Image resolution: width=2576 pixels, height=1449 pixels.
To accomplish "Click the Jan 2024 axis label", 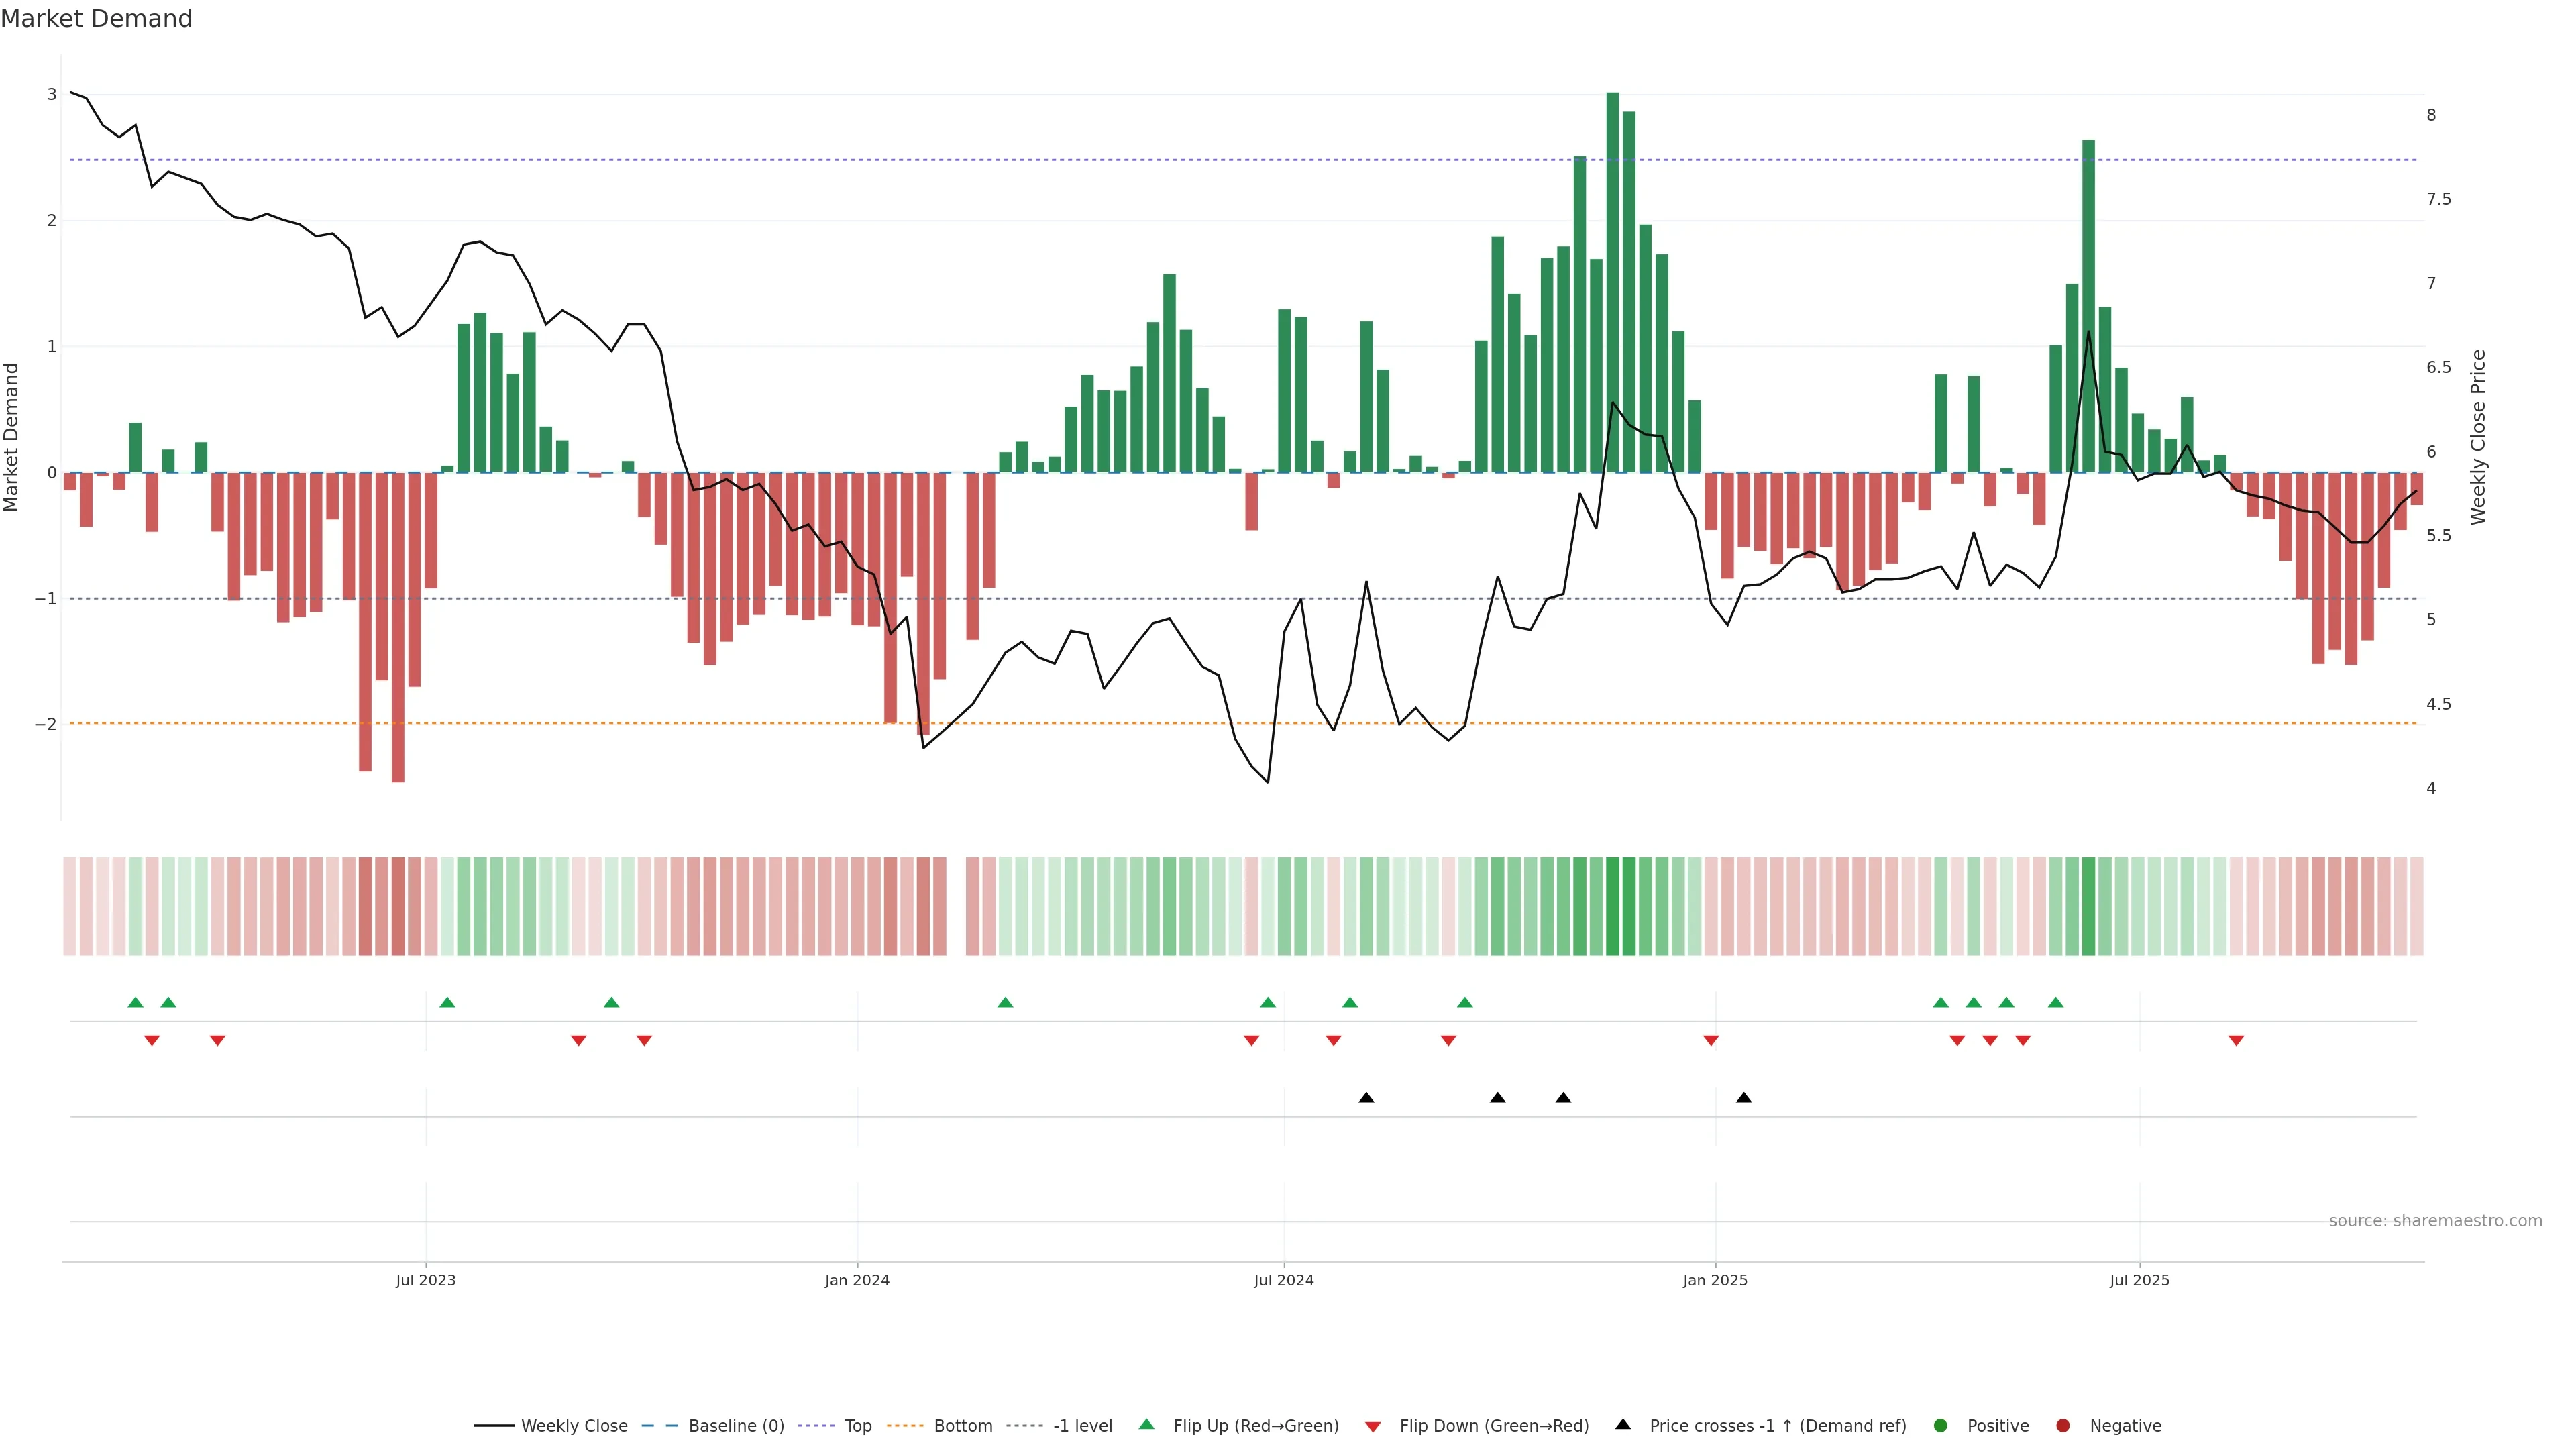I will [857, 1280].
